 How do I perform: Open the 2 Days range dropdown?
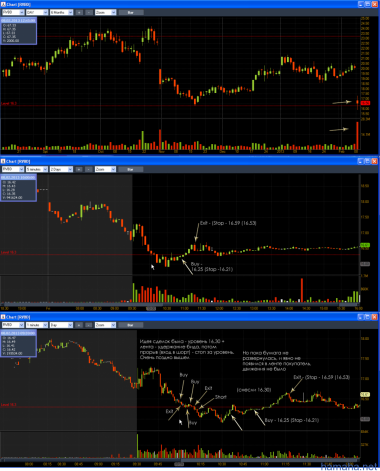[61, 169]
